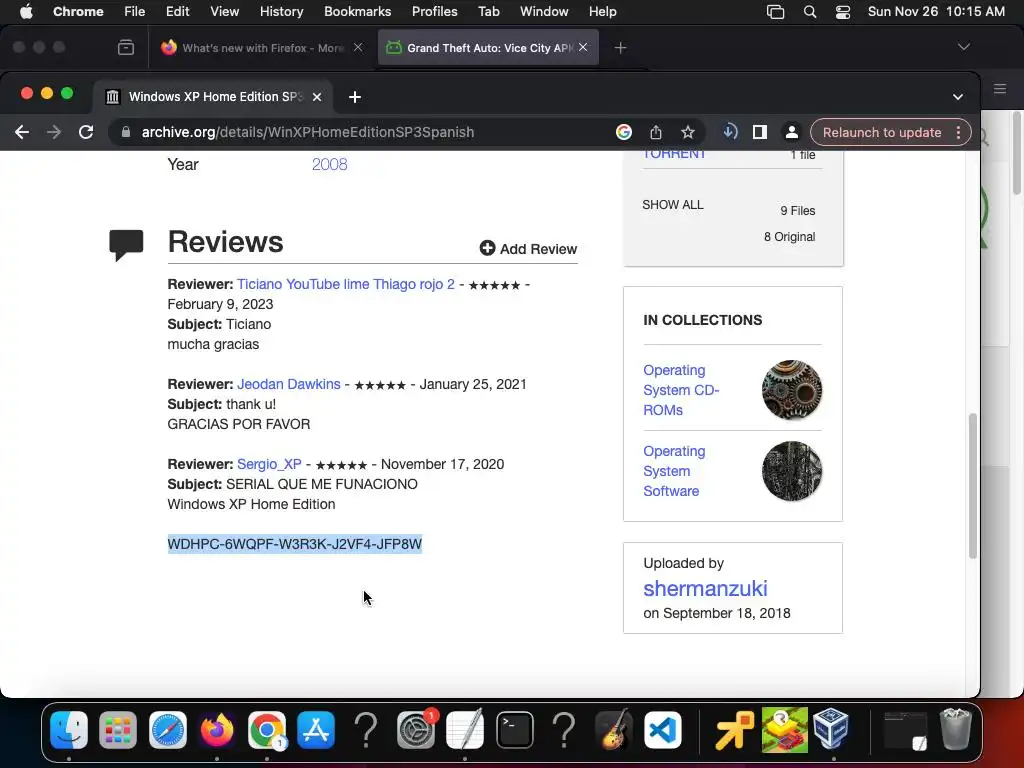Switch to Grand Theft Auto Vice City tab
This screenshot has width=1024, height=768.
[488, 48]
